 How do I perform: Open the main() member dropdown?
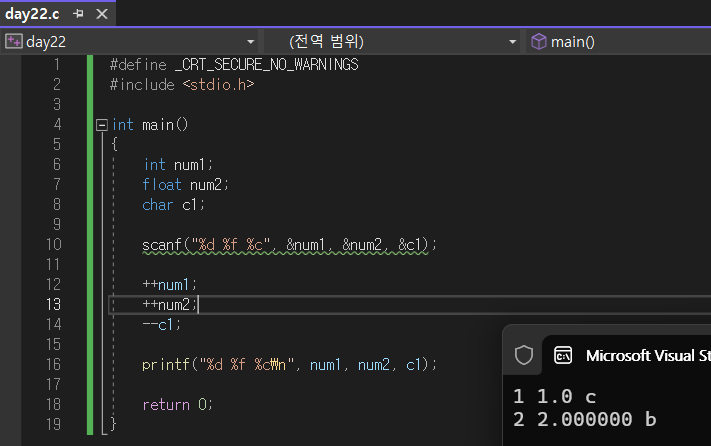click(x=618, y=42)
